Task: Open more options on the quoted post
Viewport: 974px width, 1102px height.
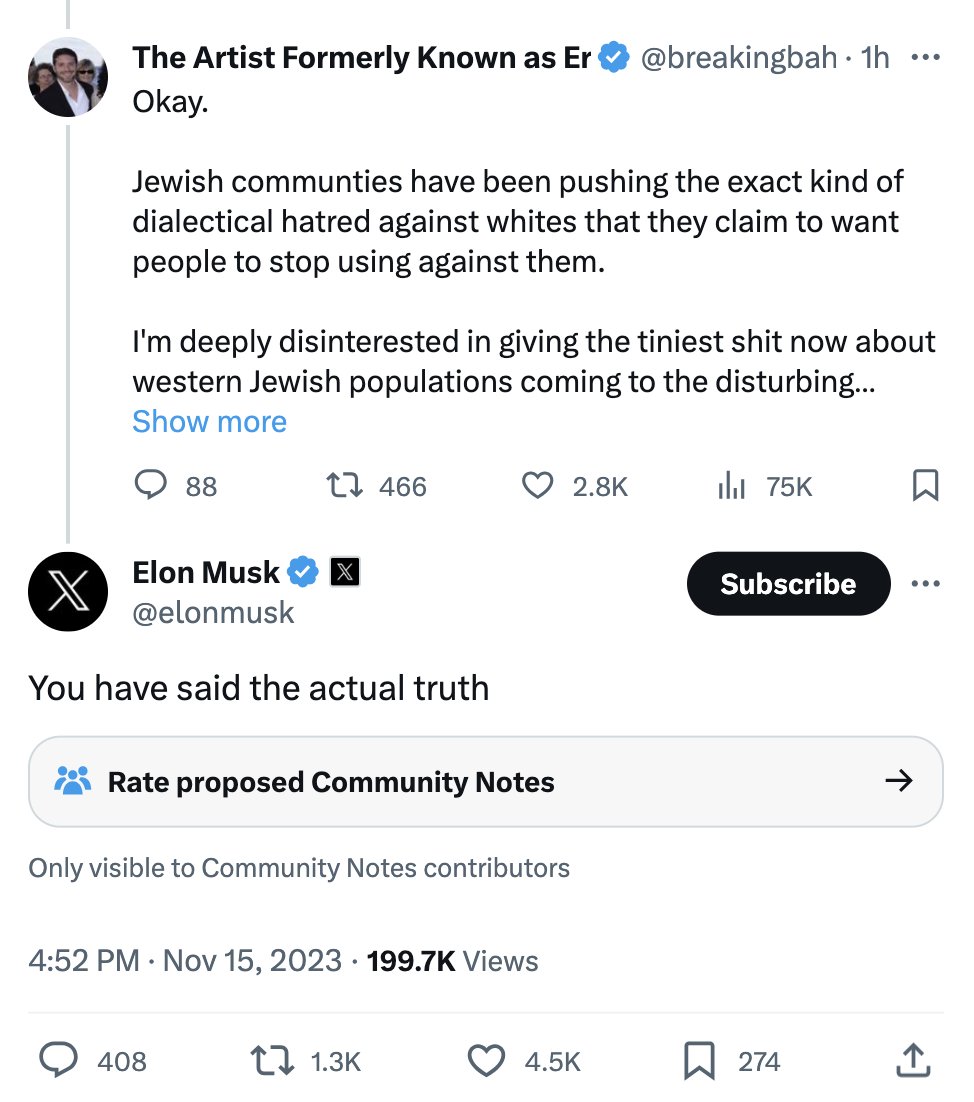Action: (x=926, y=58)
